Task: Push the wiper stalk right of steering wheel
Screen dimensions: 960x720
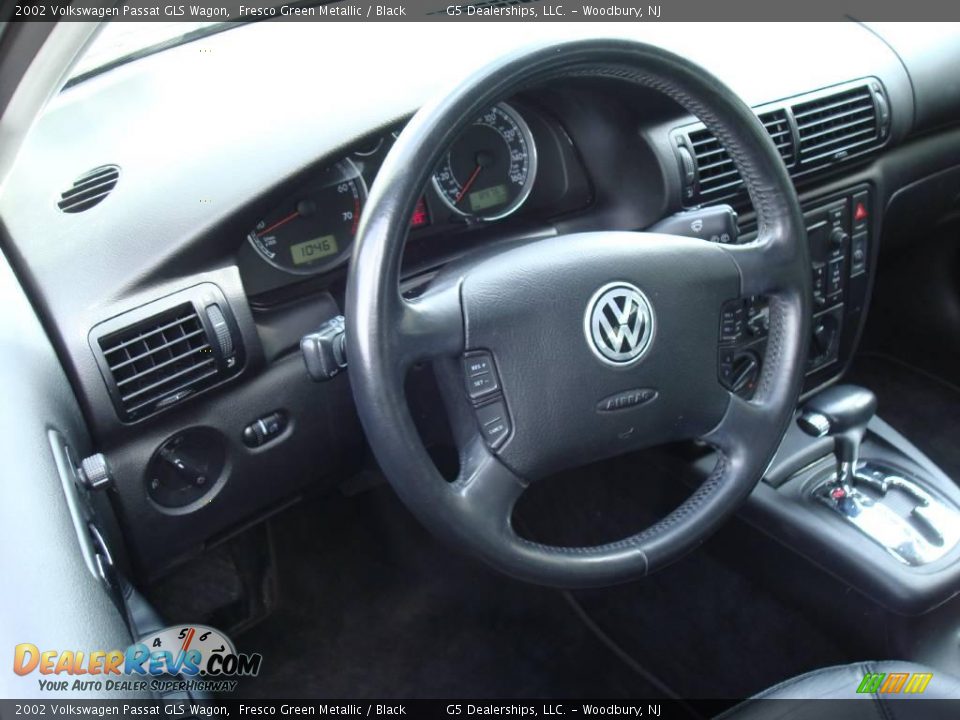Action: pos(696,223)
